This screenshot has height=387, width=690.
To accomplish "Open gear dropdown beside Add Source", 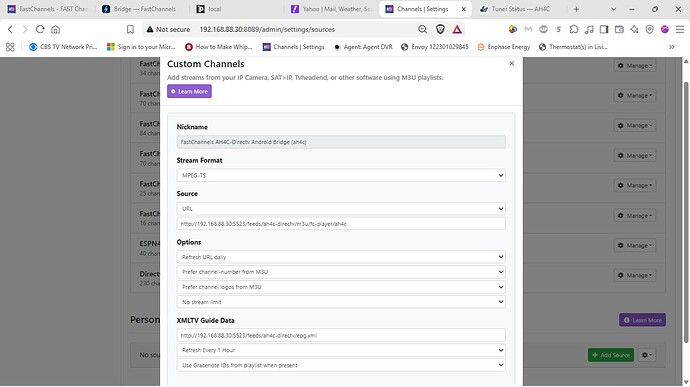I will 646,355.
